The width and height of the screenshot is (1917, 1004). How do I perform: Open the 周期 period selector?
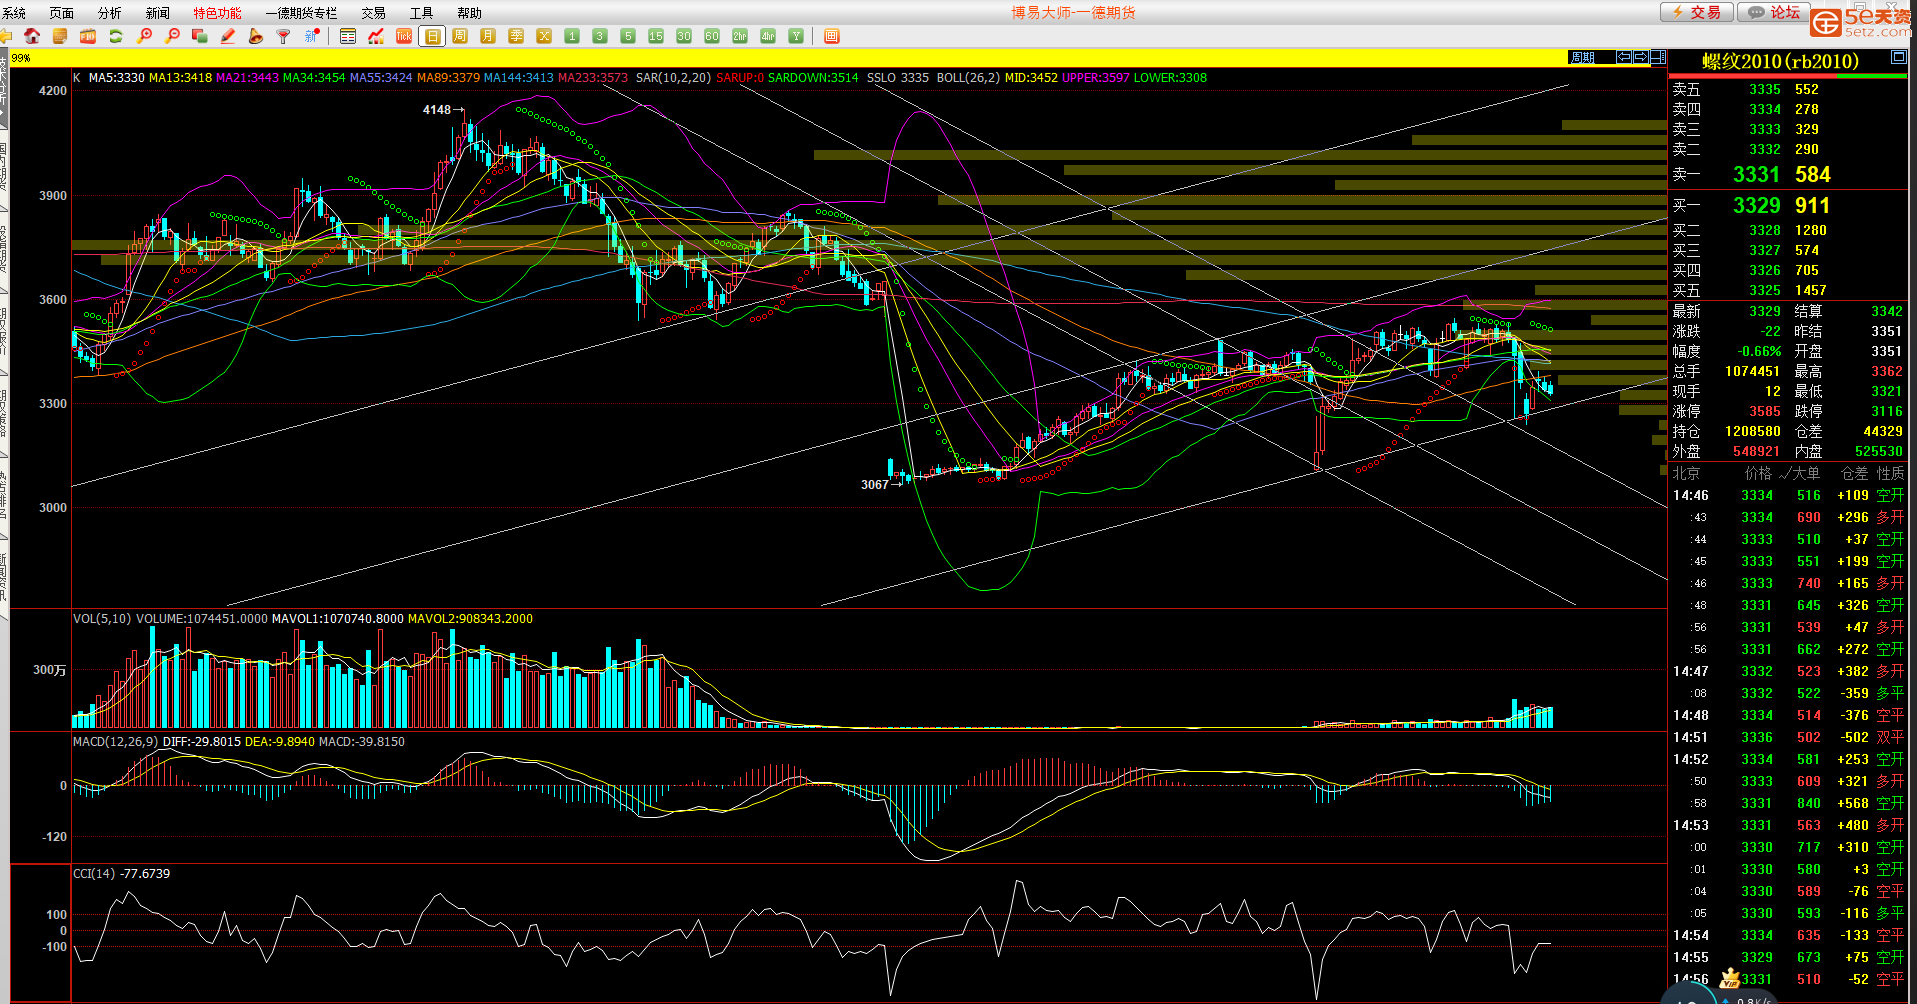point(1583,57)
